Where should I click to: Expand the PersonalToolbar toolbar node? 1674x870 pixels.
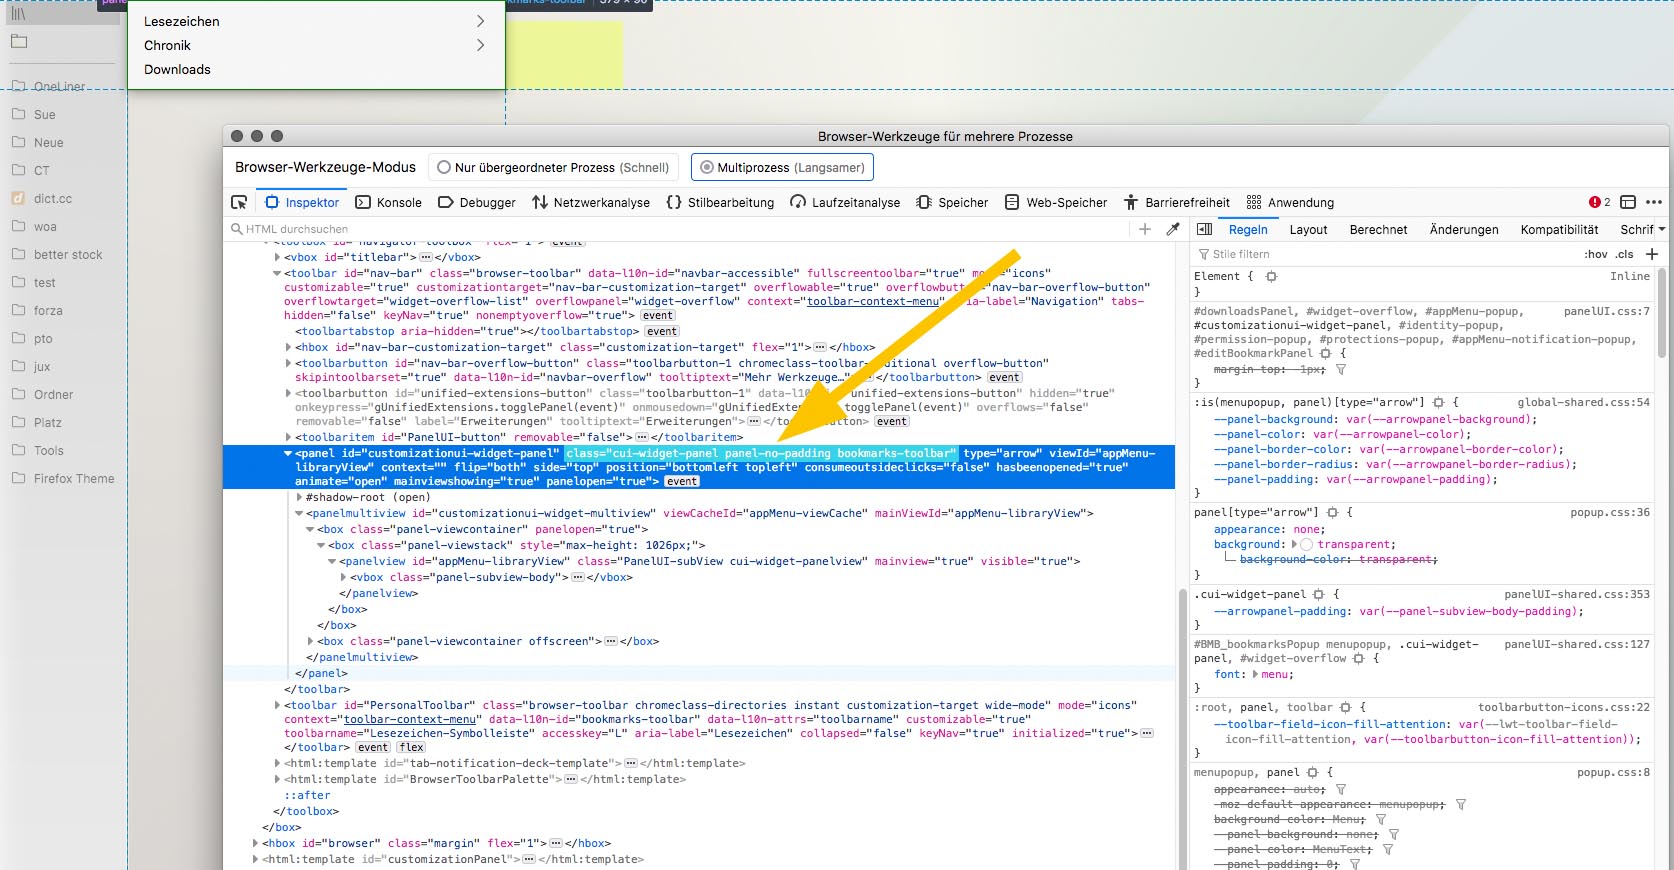277,705
